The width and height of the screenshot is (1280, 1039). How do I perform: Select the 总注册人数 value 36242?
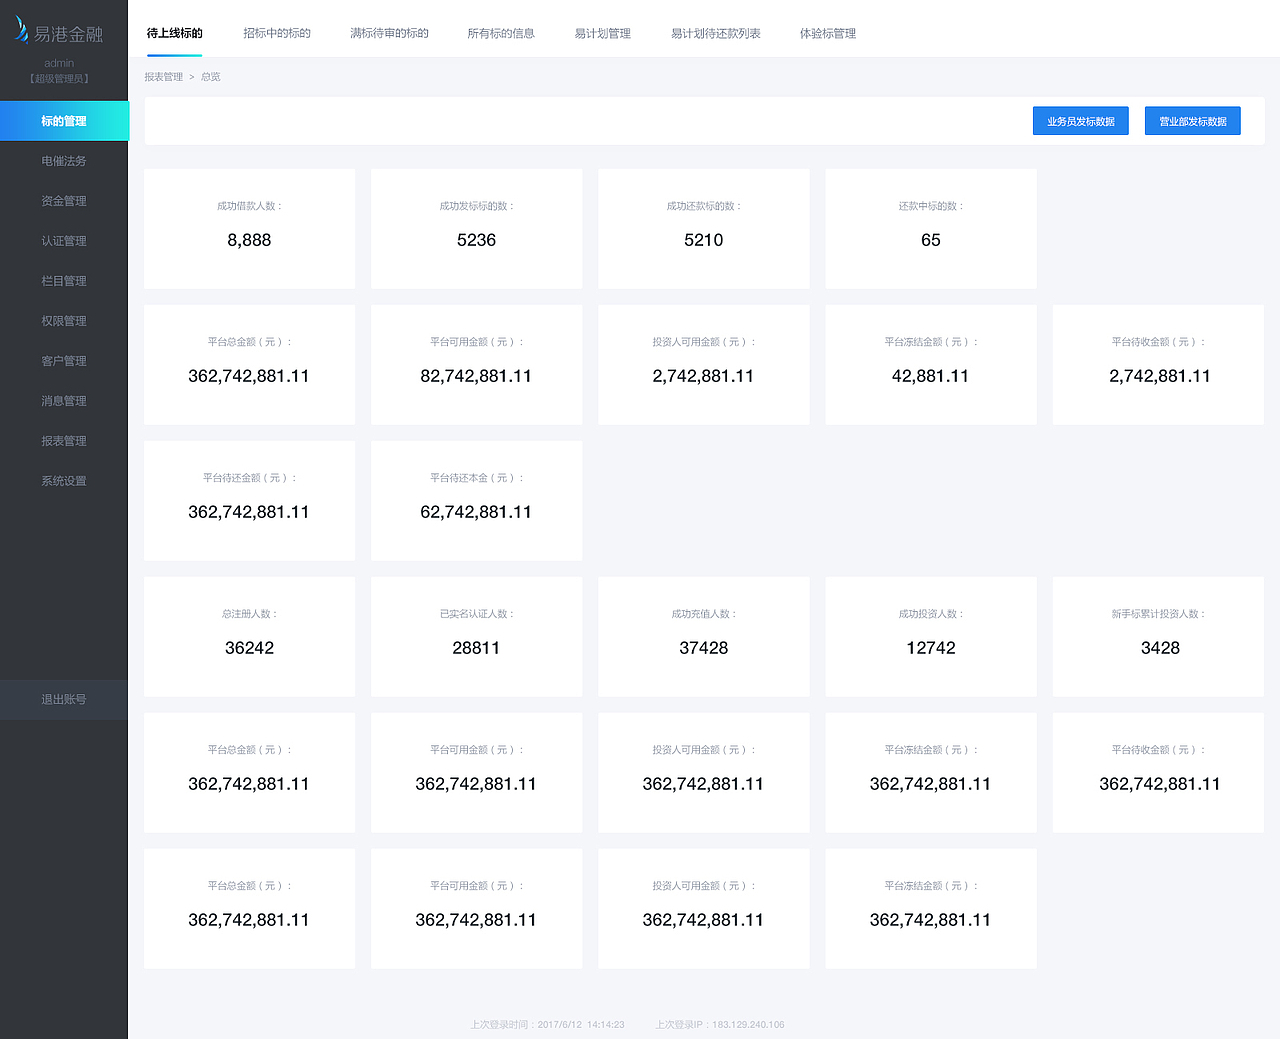(x=249, y=648)
